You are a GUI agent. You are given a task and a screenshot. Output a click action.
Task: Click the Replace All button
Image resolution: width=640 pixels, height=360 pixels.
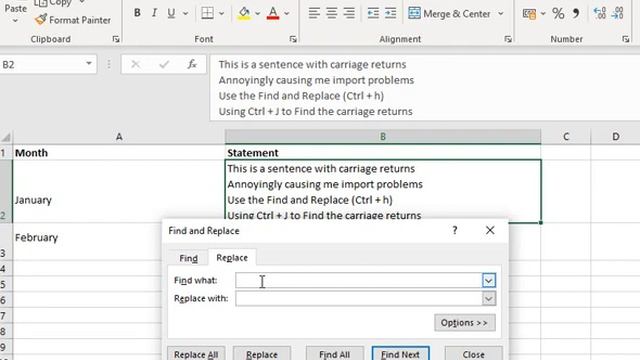point(196,353)
